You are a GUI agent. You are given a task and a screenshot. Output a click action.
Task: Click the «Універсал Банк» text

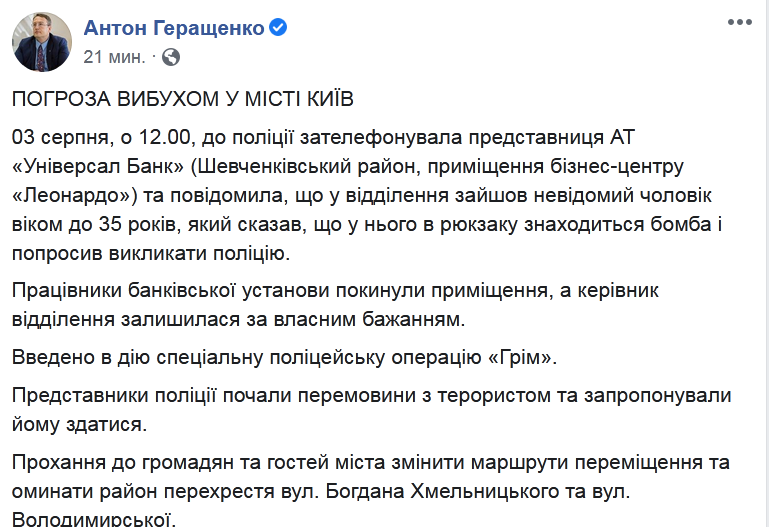coord(98,167)
